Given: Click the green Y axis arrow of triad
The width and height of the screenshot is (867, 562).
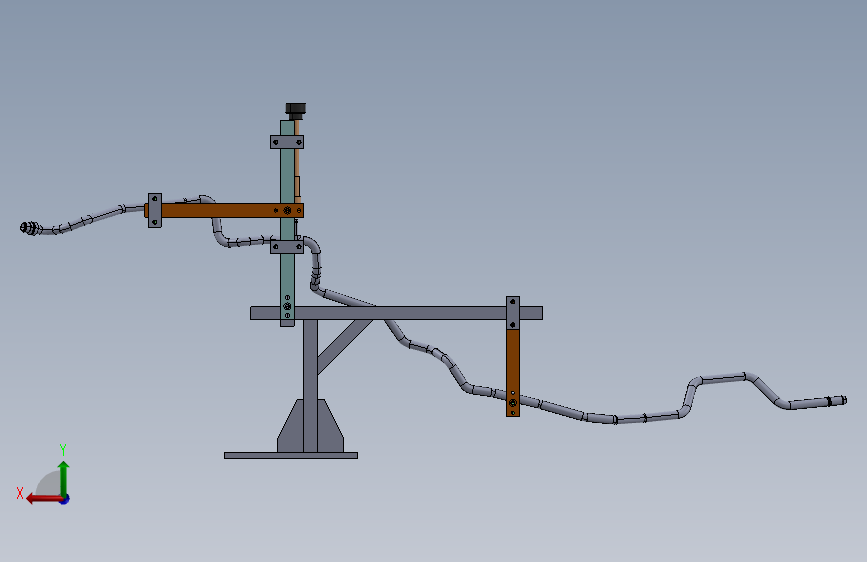Looking at the screenshot, I should 64,478.
